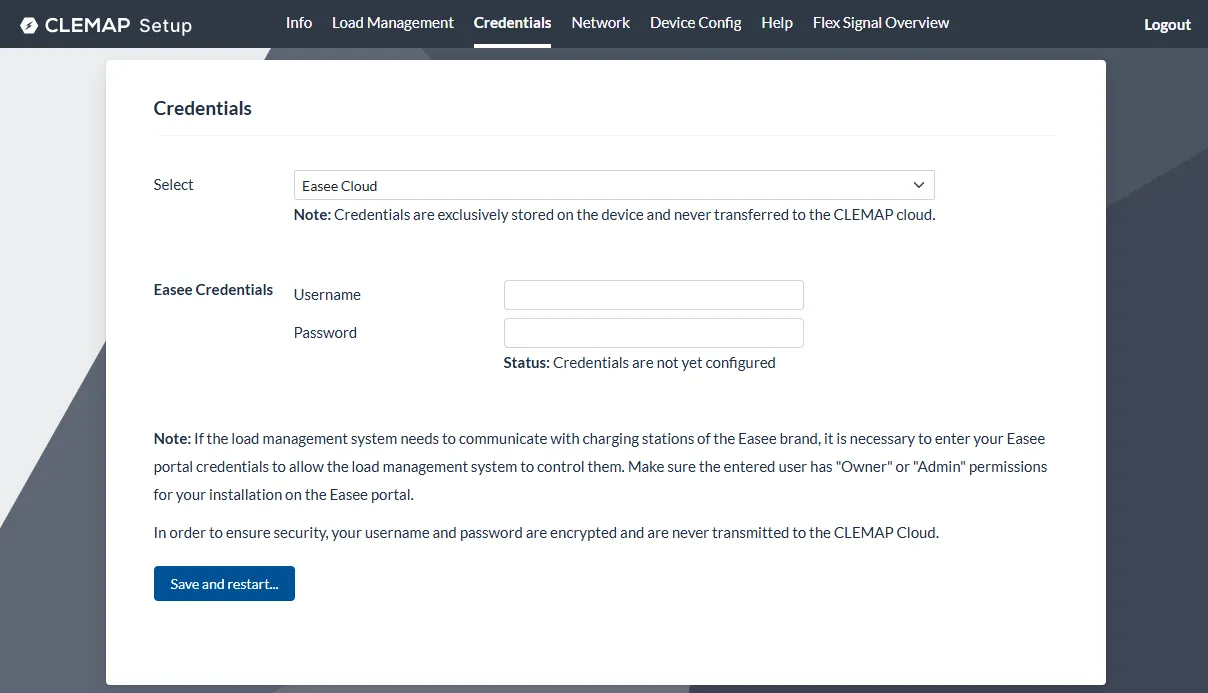Go to the Network tab

[600, 22]
